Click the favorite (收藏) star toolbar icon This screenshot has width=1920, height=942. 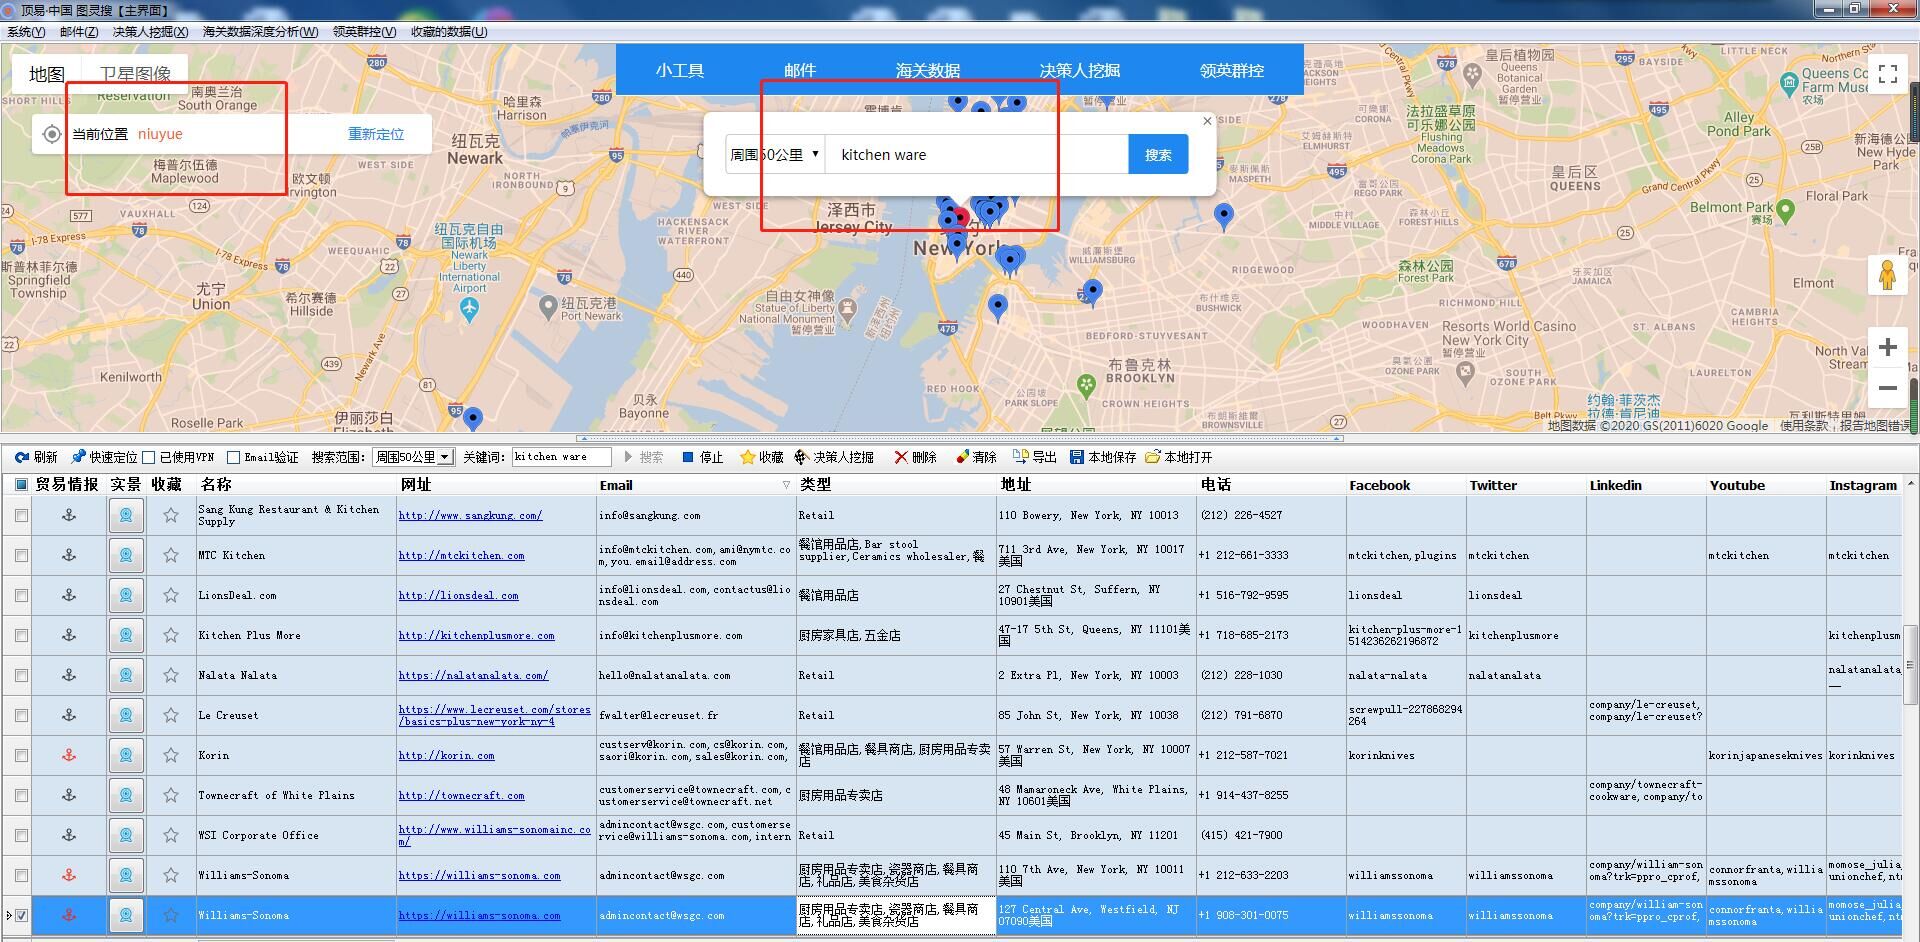747,457
